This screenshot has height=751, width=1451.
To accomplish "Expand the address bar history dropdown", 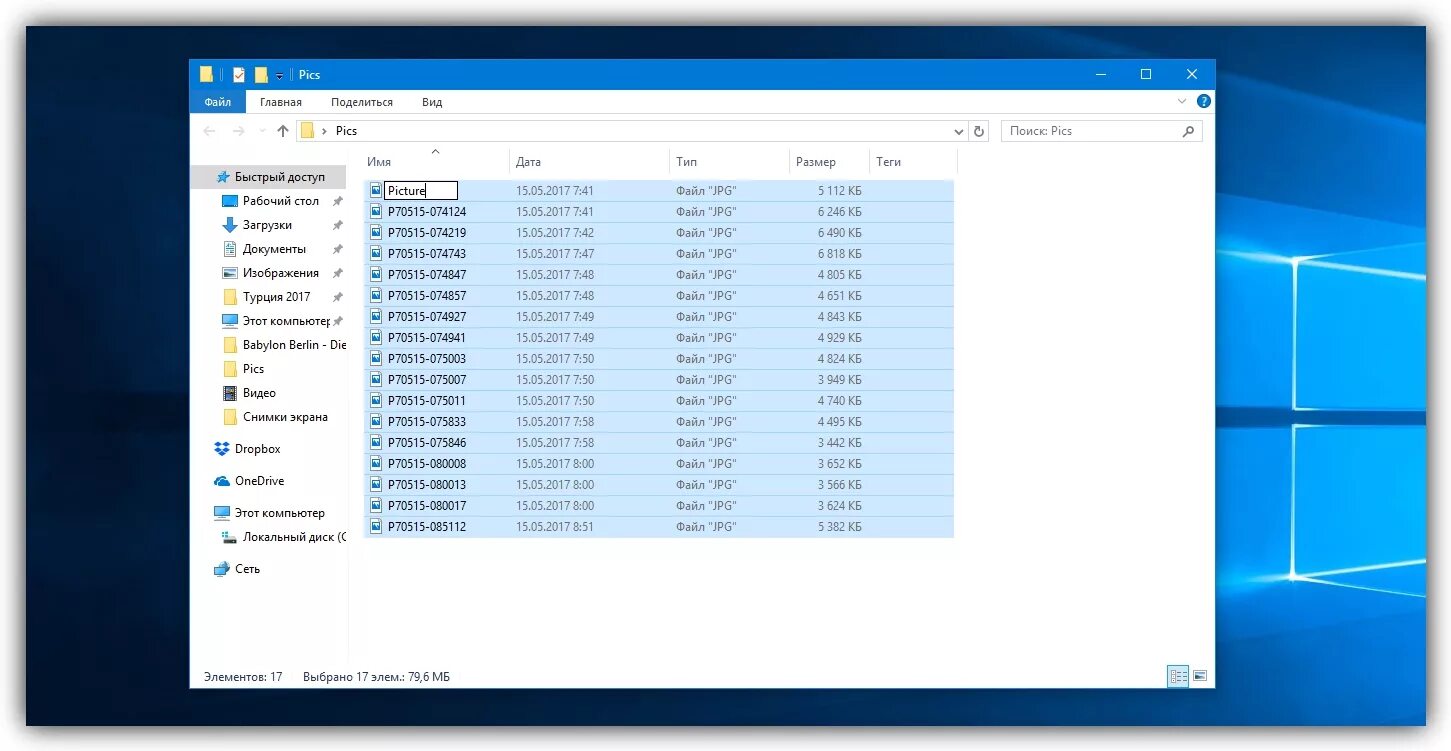I will [x=958, y=131].
